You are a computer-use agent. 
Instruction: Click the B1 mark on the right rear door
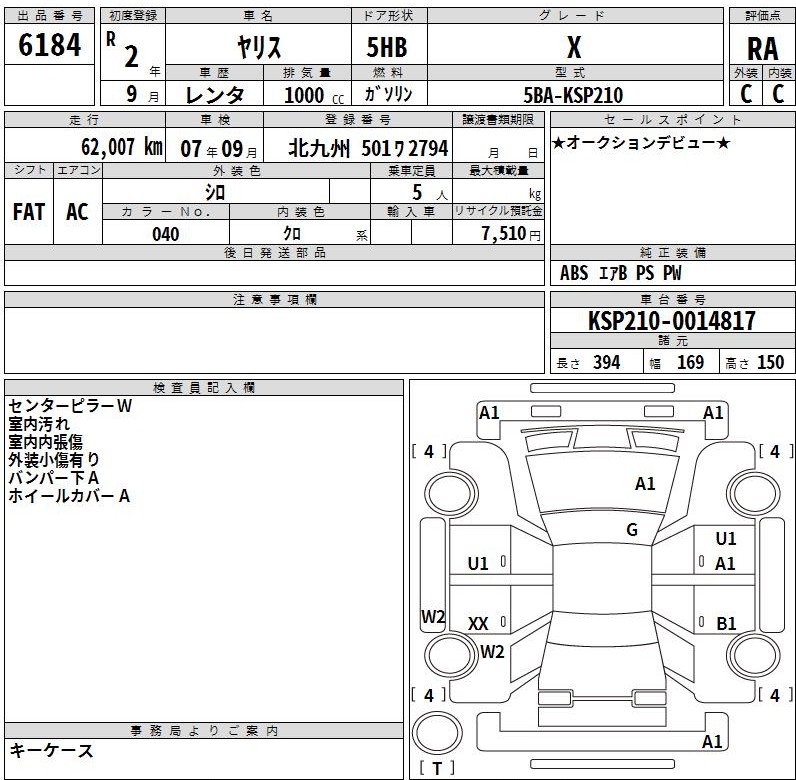coord(726,624)
